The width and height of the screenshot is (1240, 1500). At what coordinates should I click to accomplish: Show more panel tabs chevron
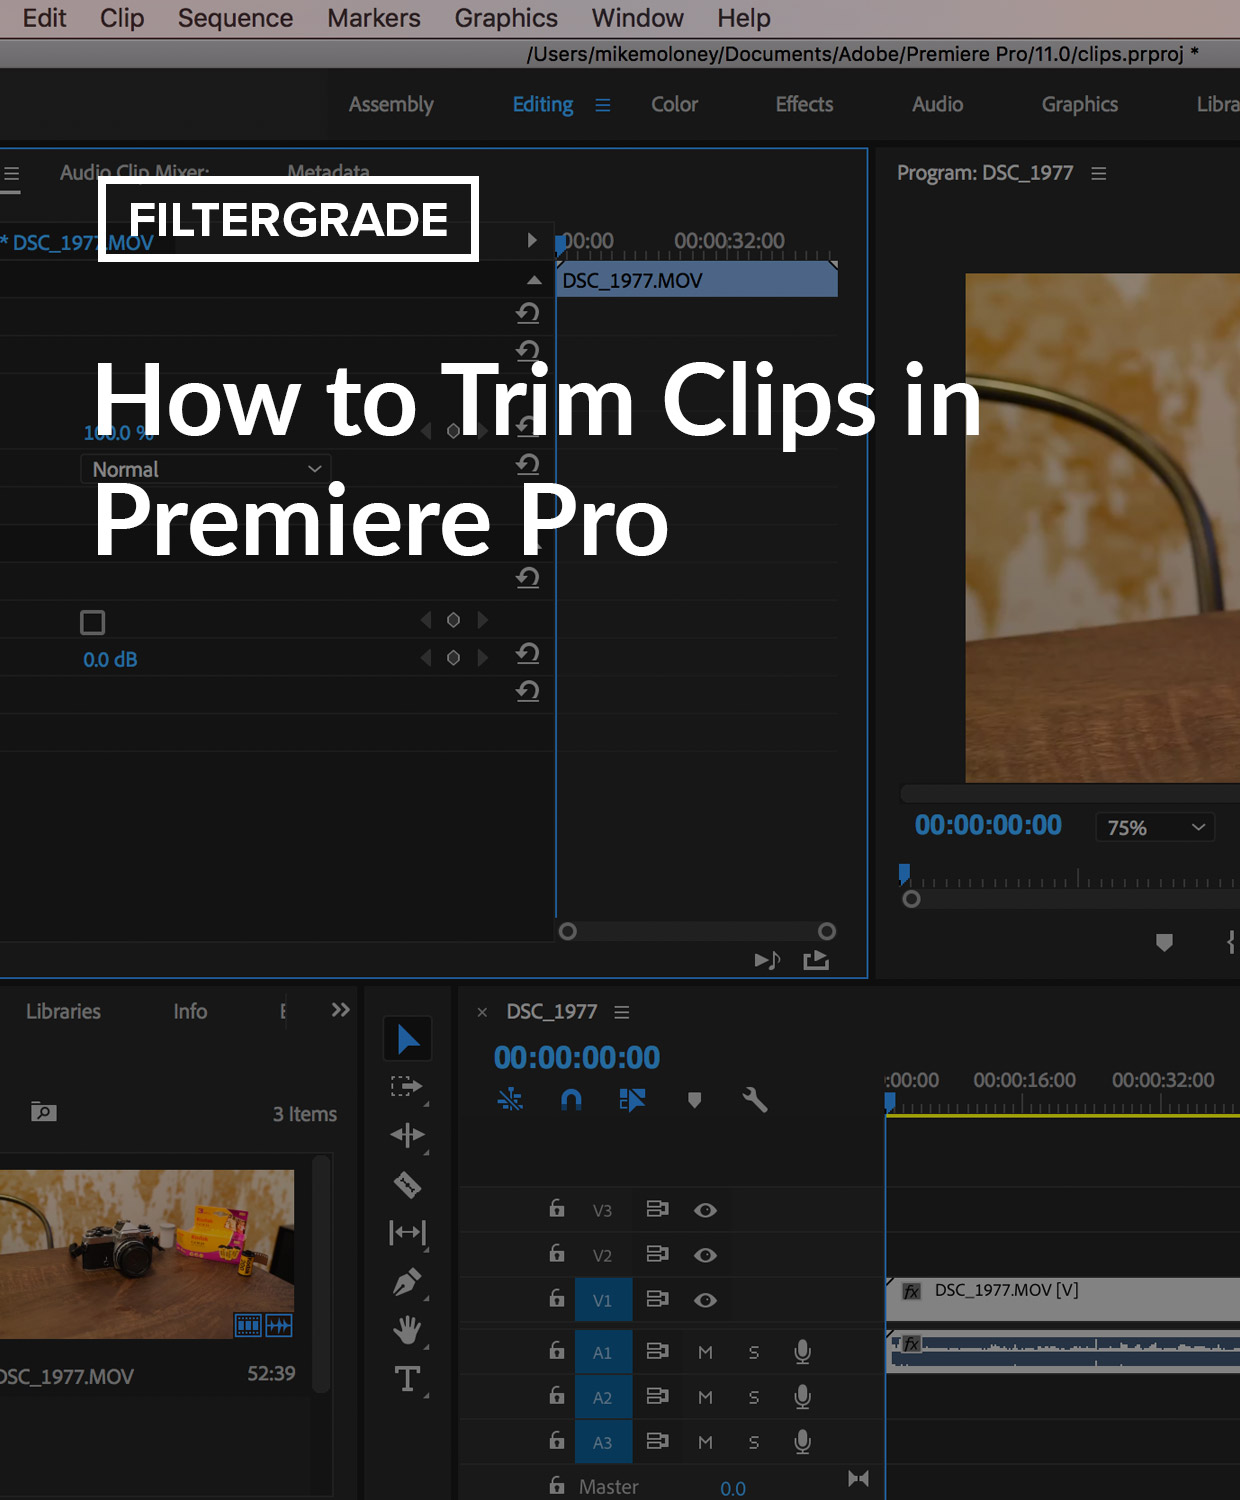pos(340,1010)
